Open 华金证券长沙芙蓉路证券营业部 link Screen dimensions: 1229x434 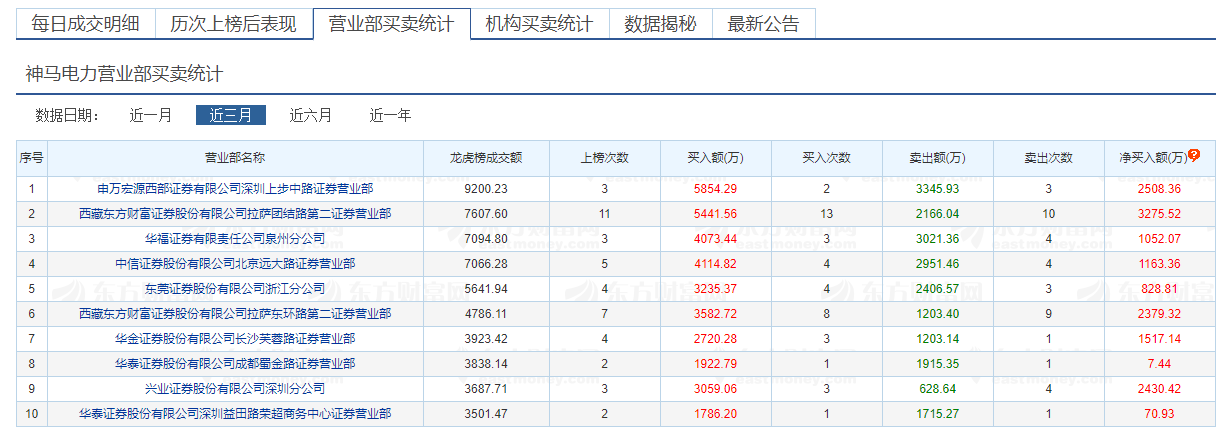[x=235, y=338]
